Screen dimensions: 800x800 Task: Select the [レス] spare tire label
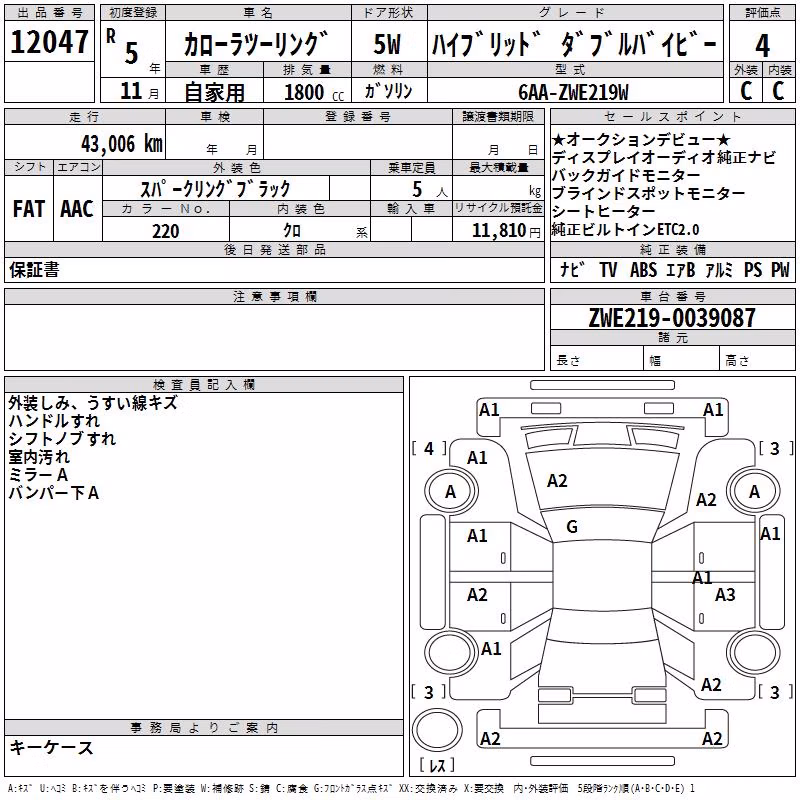pyautogui.click(x=437, y=765)
